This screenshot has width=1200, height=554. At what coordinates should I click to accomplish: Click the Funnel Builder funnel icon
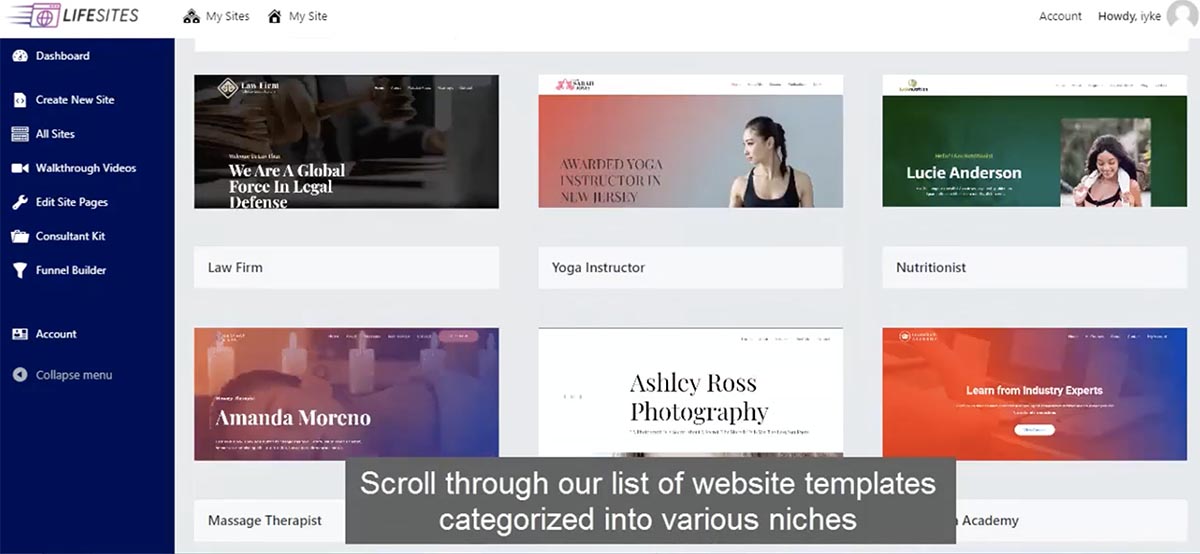[x=19, y=270]
